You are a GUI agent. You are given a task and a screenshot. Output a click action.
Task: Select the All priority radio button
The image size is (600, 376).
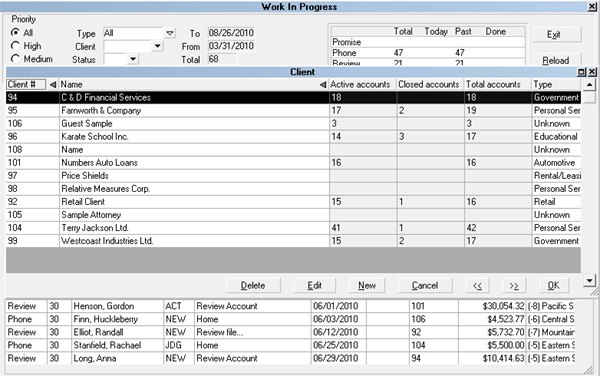coord(15,33)
